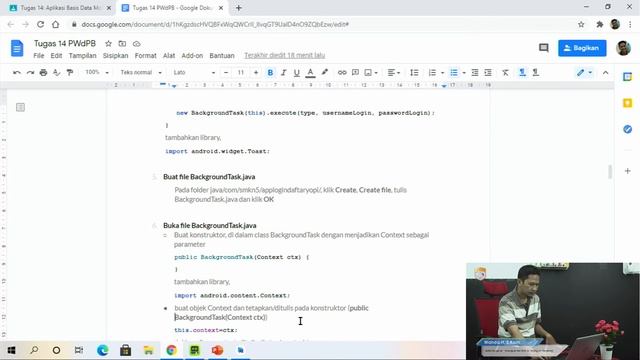Screen dimensions: 640x360
Task: Open the Bantuan menu
Action: pyautogui.click(x=222, y=56)
